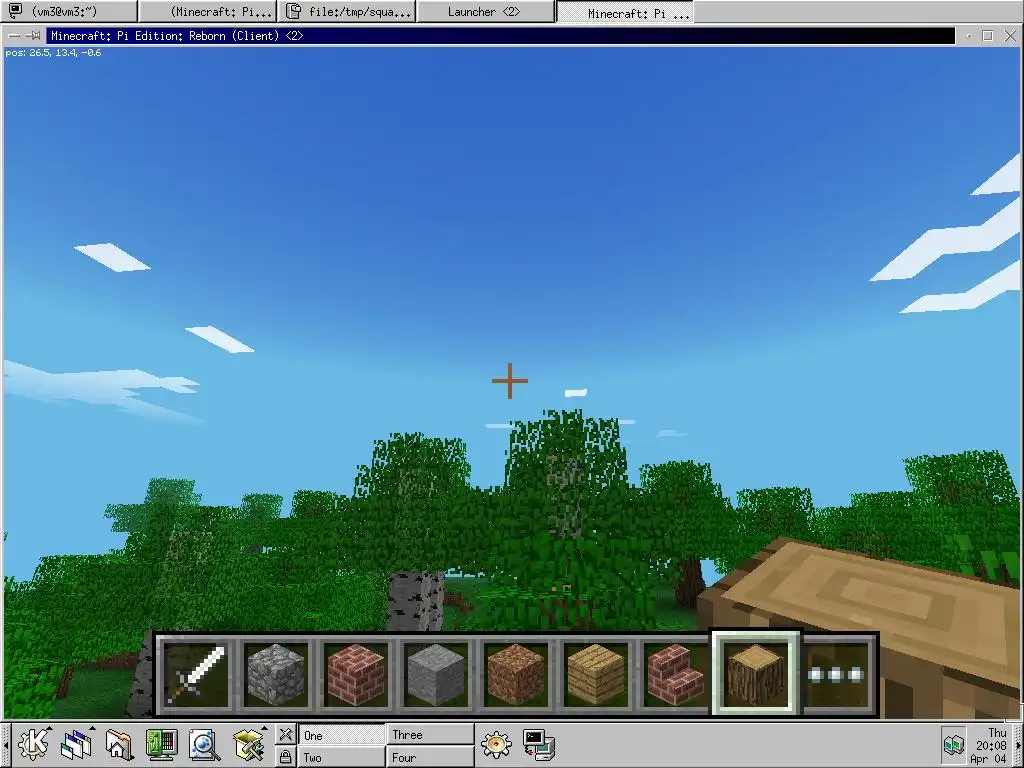
Task: Click the clock showing 20:08
Action: click(990, 745)
